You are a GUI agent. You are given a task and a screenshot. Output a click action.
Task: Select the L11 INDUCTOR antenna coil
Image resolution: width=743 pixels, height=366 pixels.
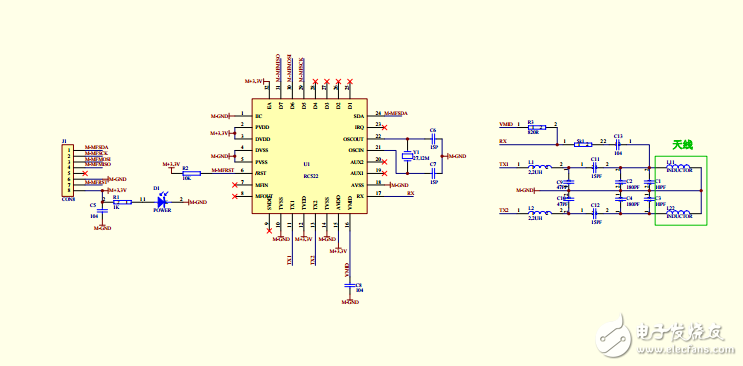click(x=678, y=168)
